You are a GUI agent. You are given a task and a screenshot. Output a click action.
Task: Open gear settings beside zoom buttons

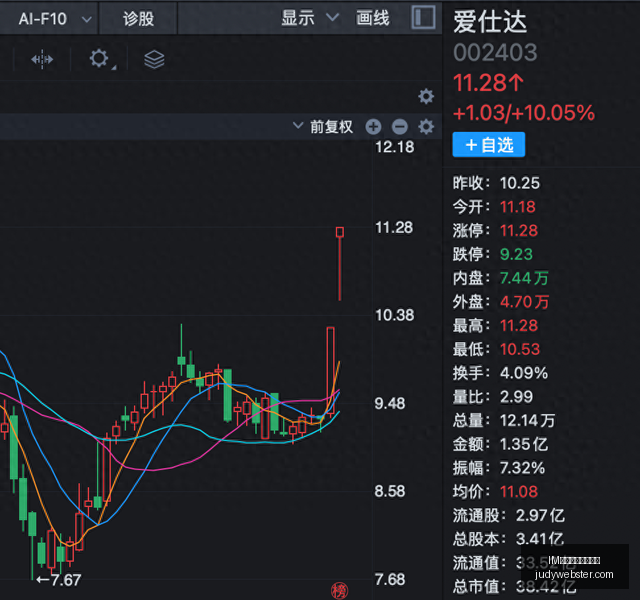coord(426,127)
